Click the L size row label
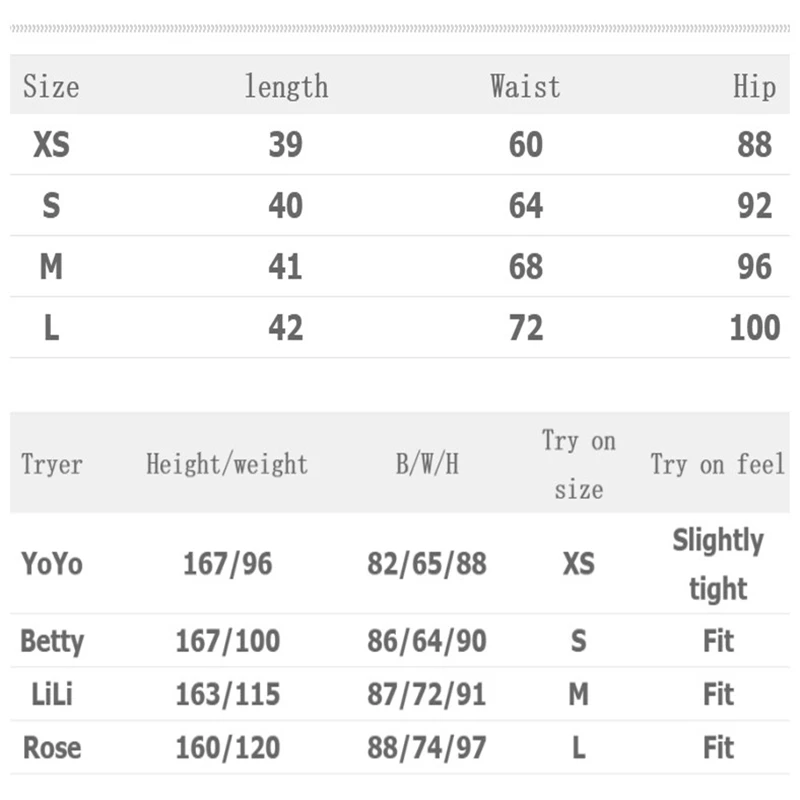The height and width of the screenshot is (800, 800). [51, 328]
